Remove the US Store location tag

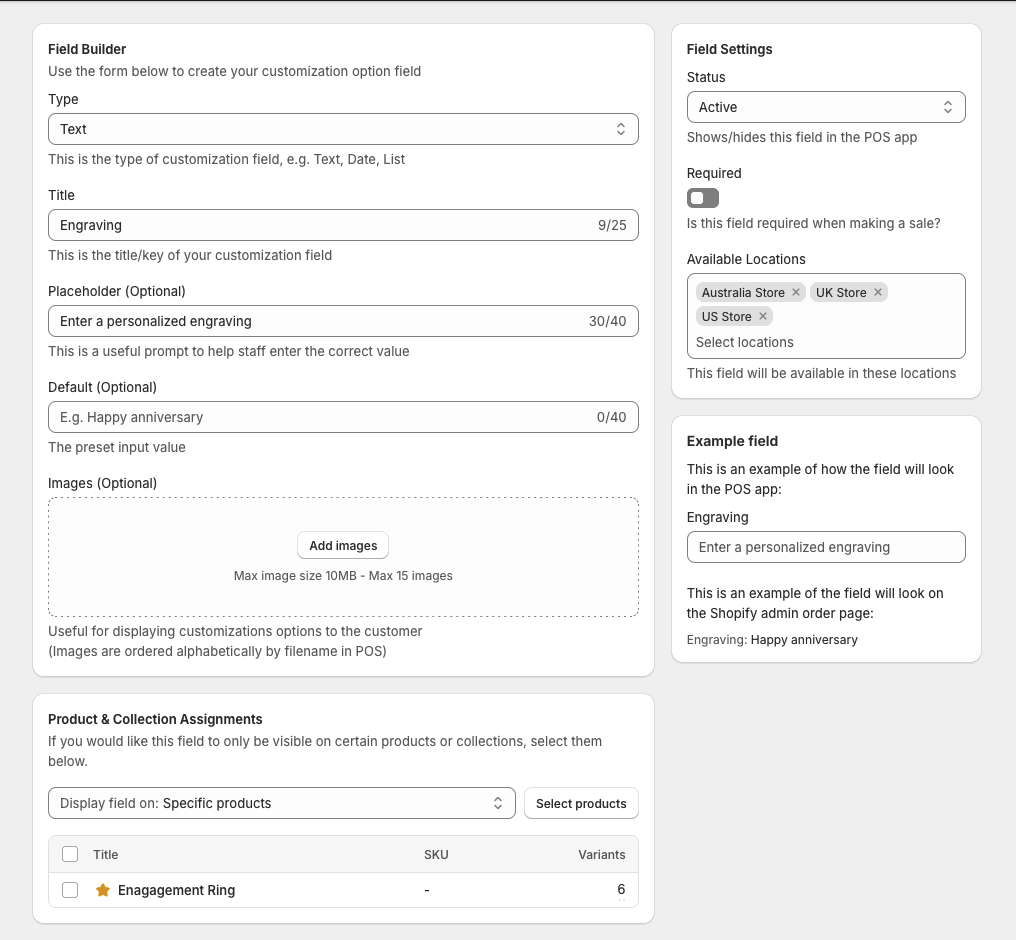click(762, 316)
